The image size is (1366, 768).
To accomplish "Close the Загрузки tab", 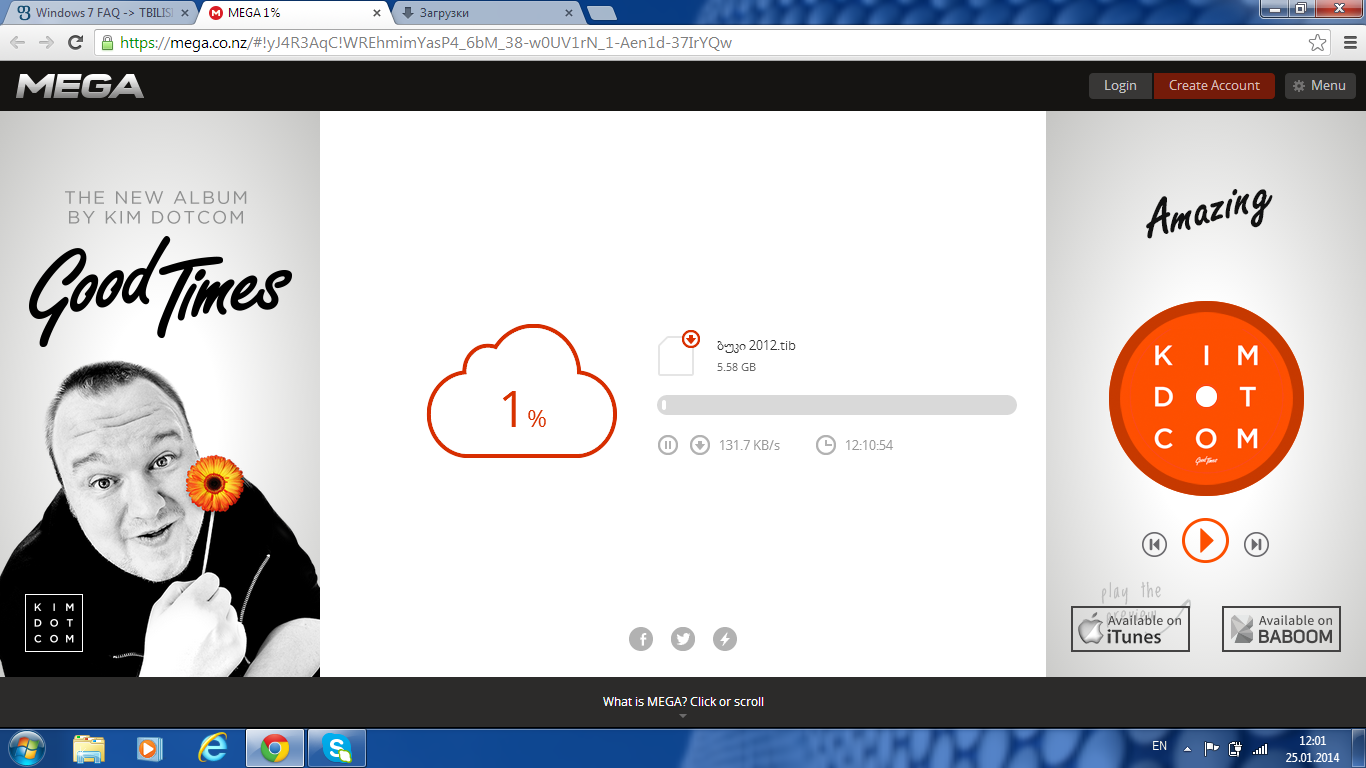I will 570,14.
